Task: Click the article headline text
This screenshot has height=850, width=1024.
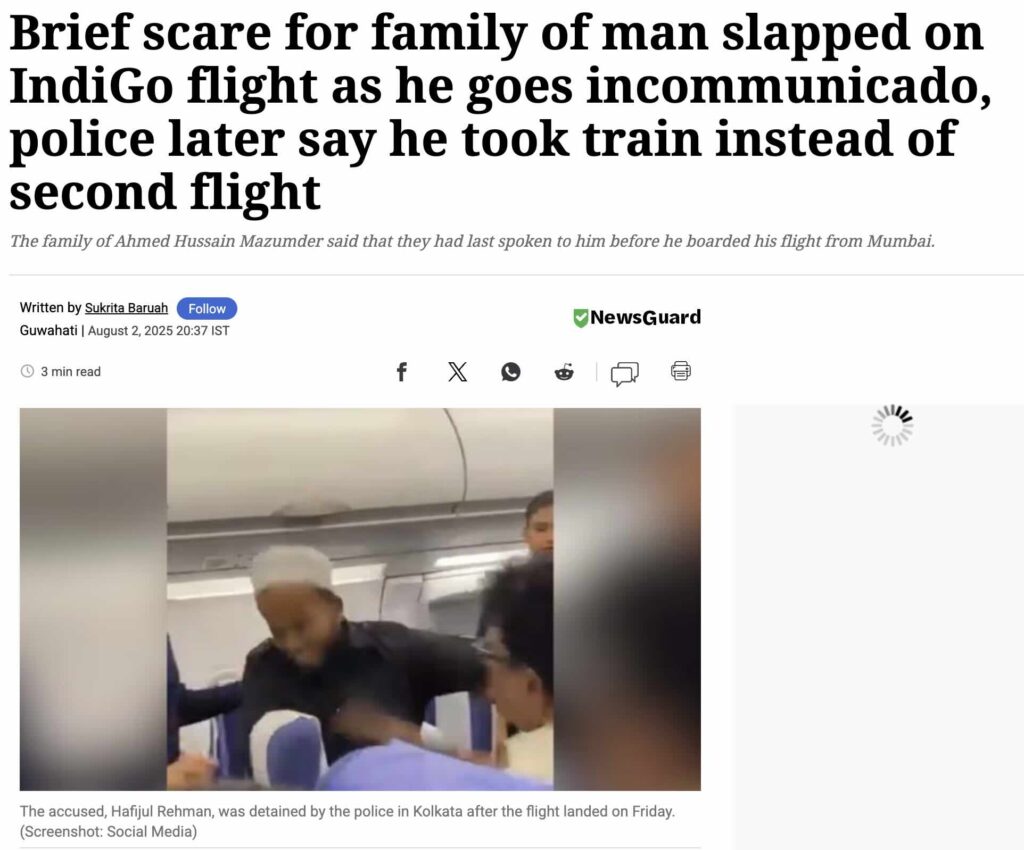Action: click(x=500, y=112)
